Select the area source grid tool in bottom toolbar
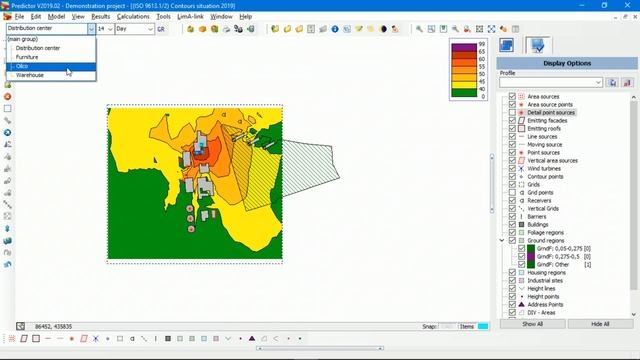 click(x=12, y=338)
